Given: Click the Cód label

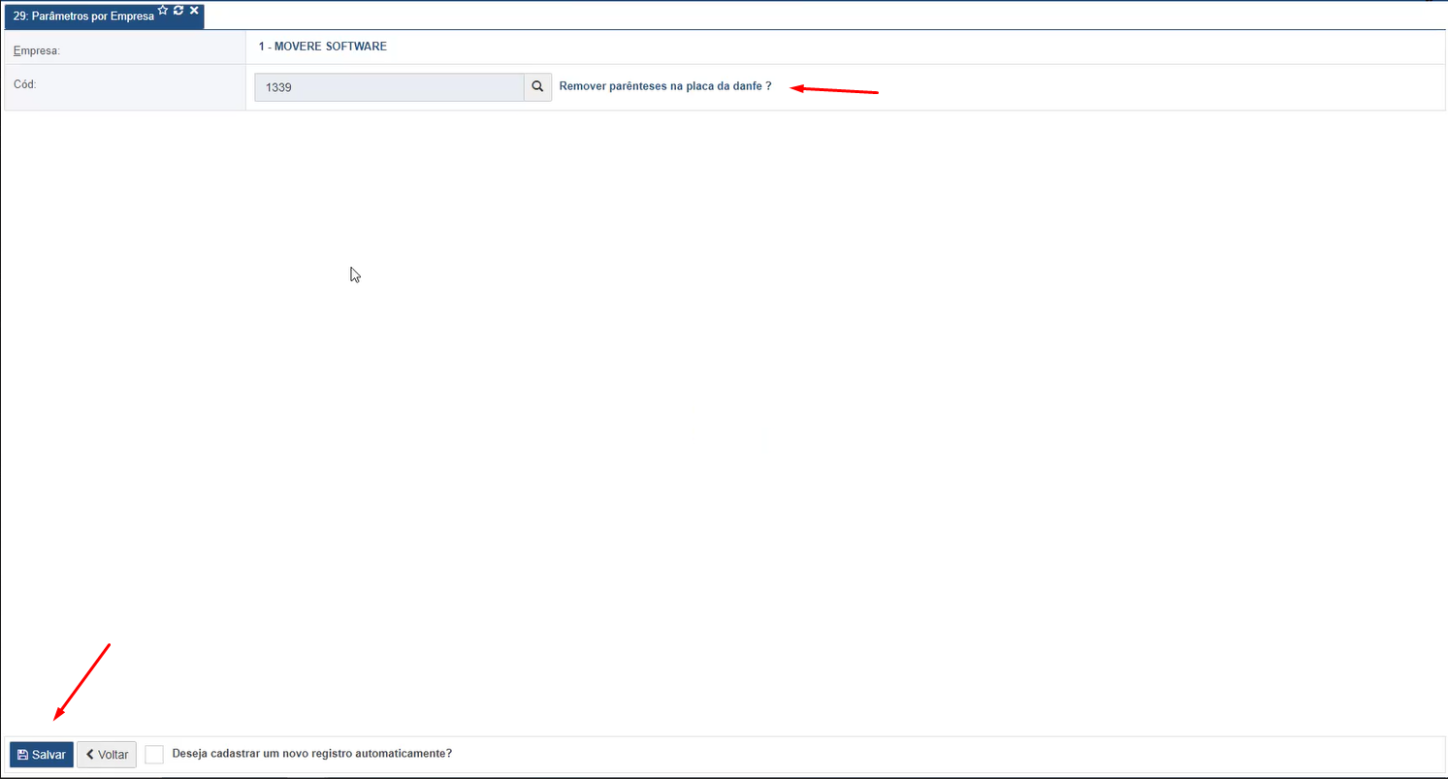Looking at the screenshot, I should [25, 85].
